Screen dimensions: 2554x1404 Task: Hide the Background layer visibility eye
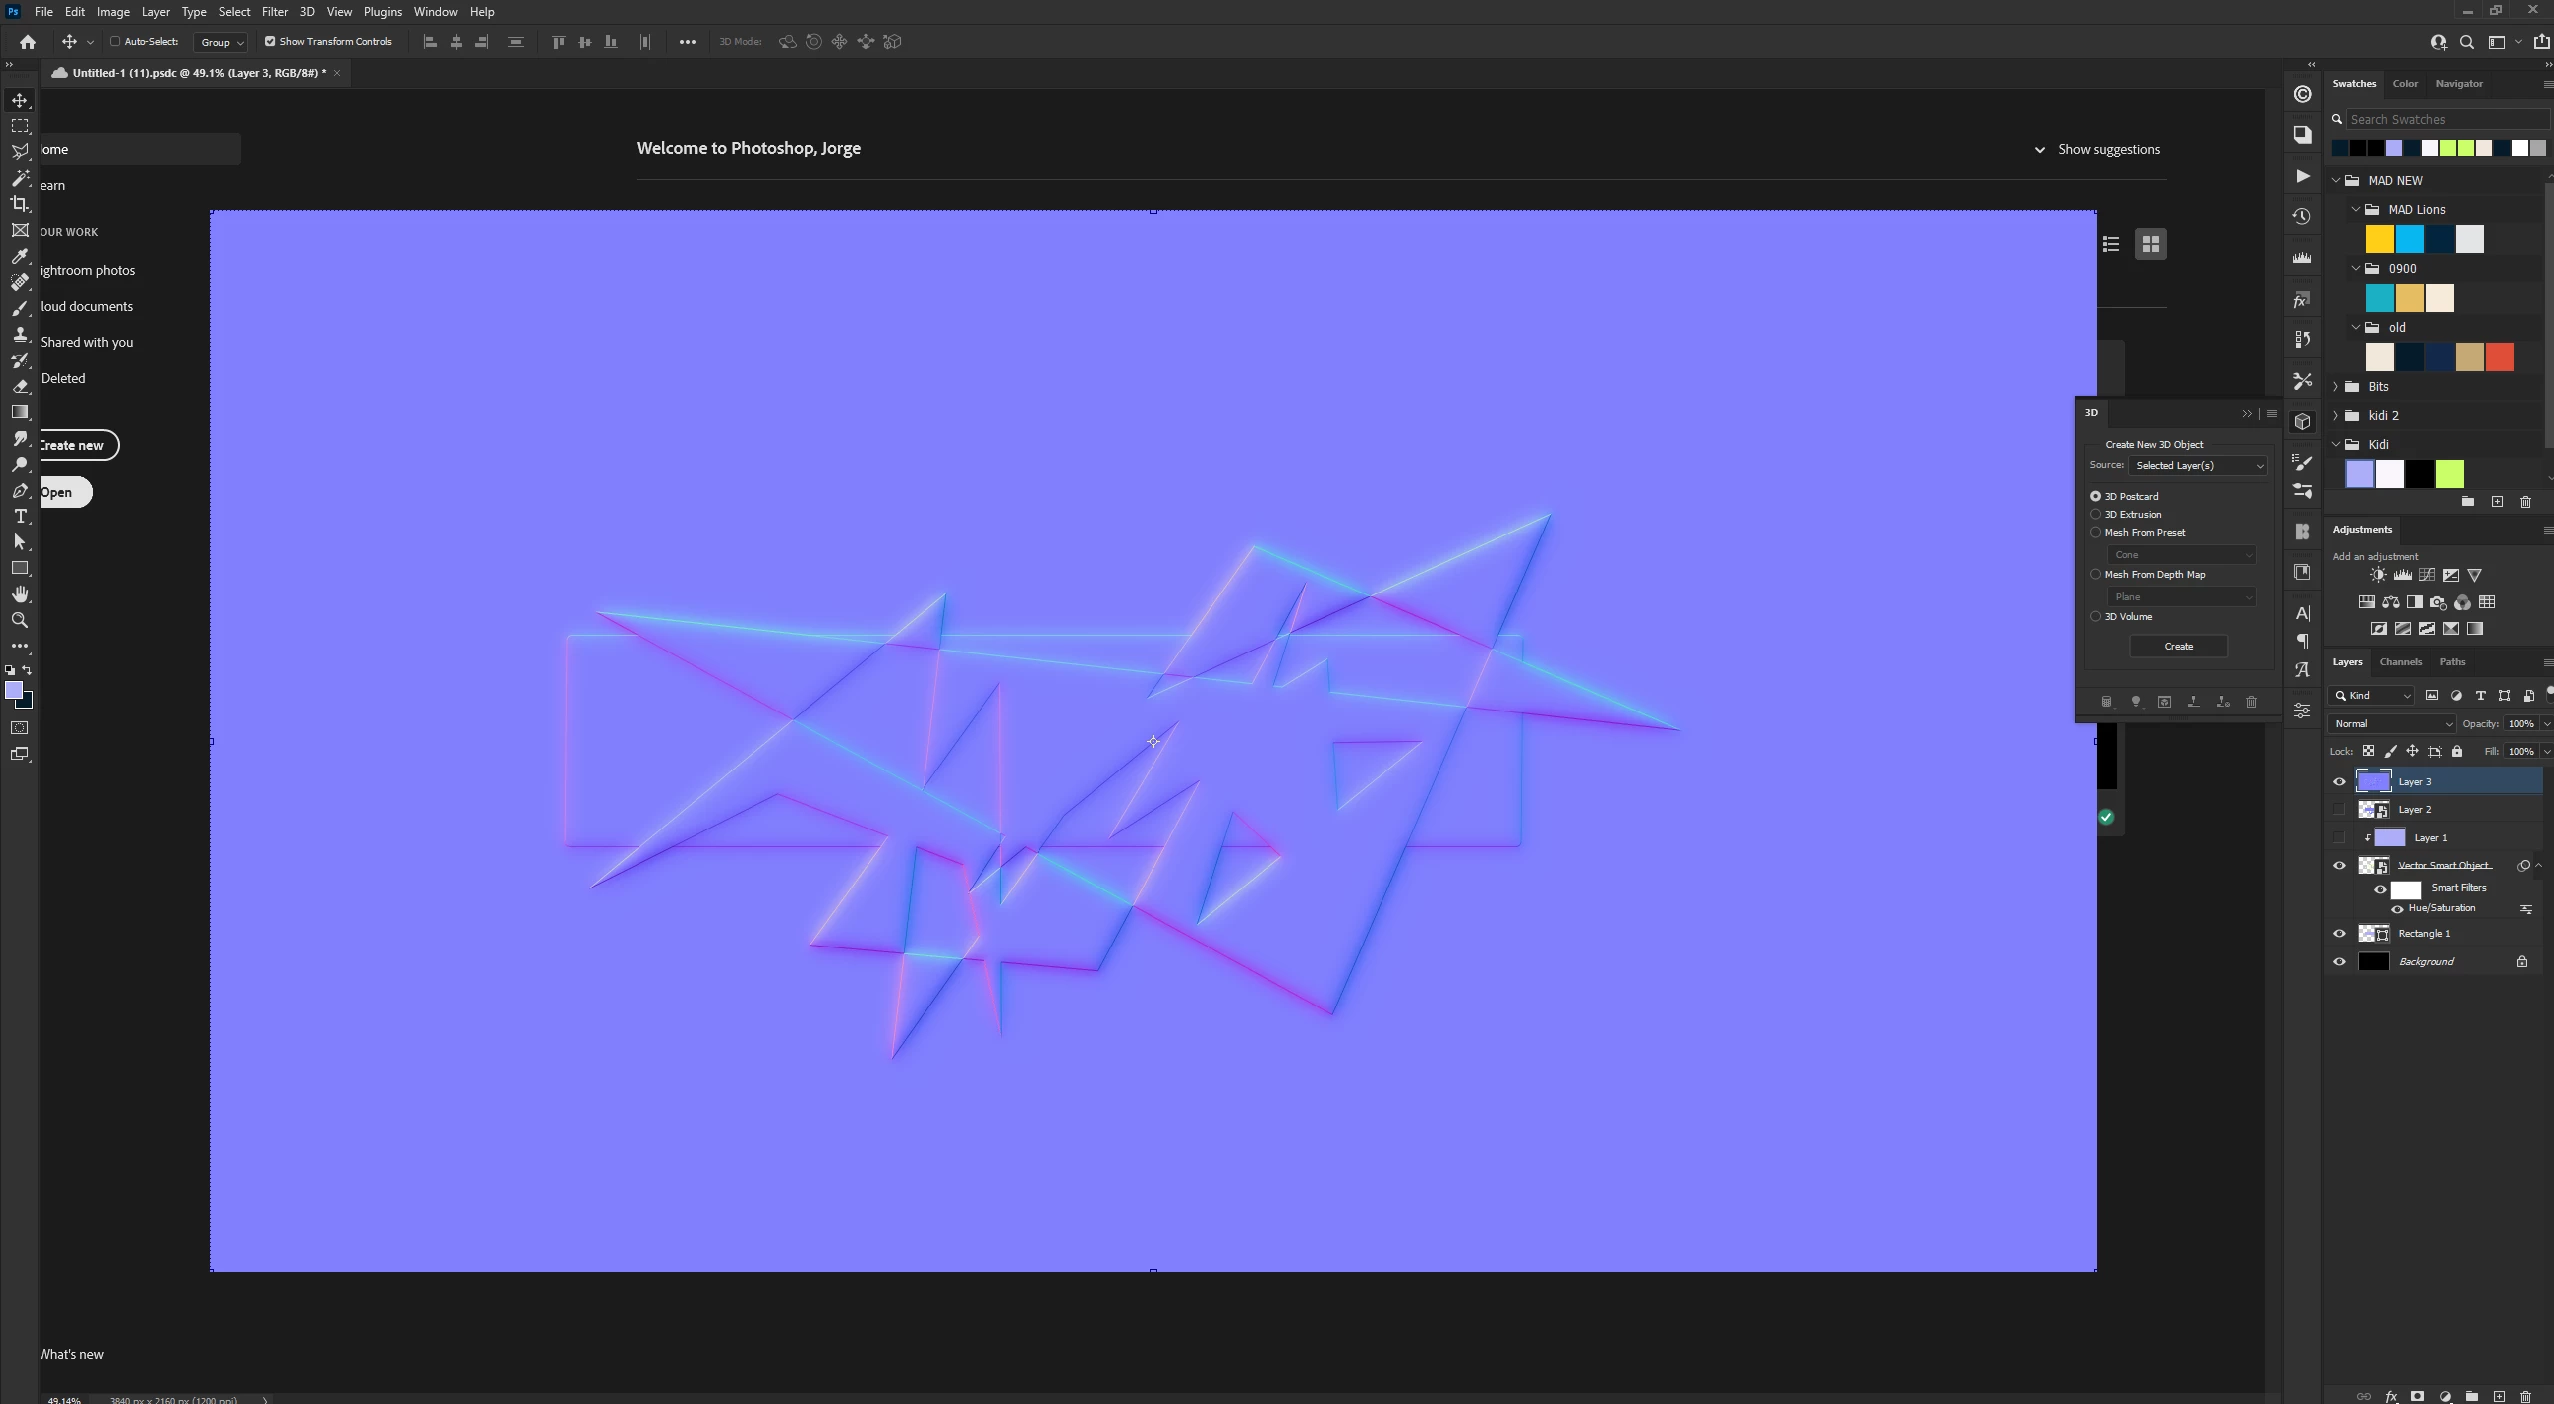(2339, 962)
